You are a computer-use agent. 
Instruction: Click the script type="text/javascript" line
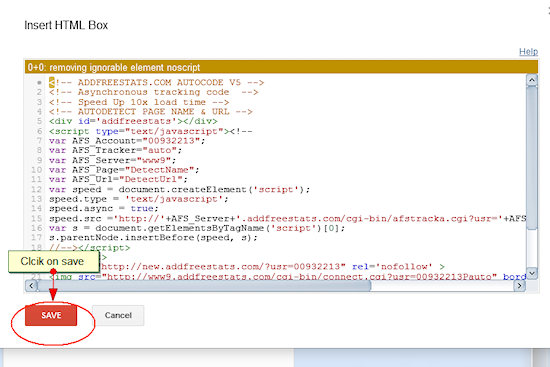[150, 131]
